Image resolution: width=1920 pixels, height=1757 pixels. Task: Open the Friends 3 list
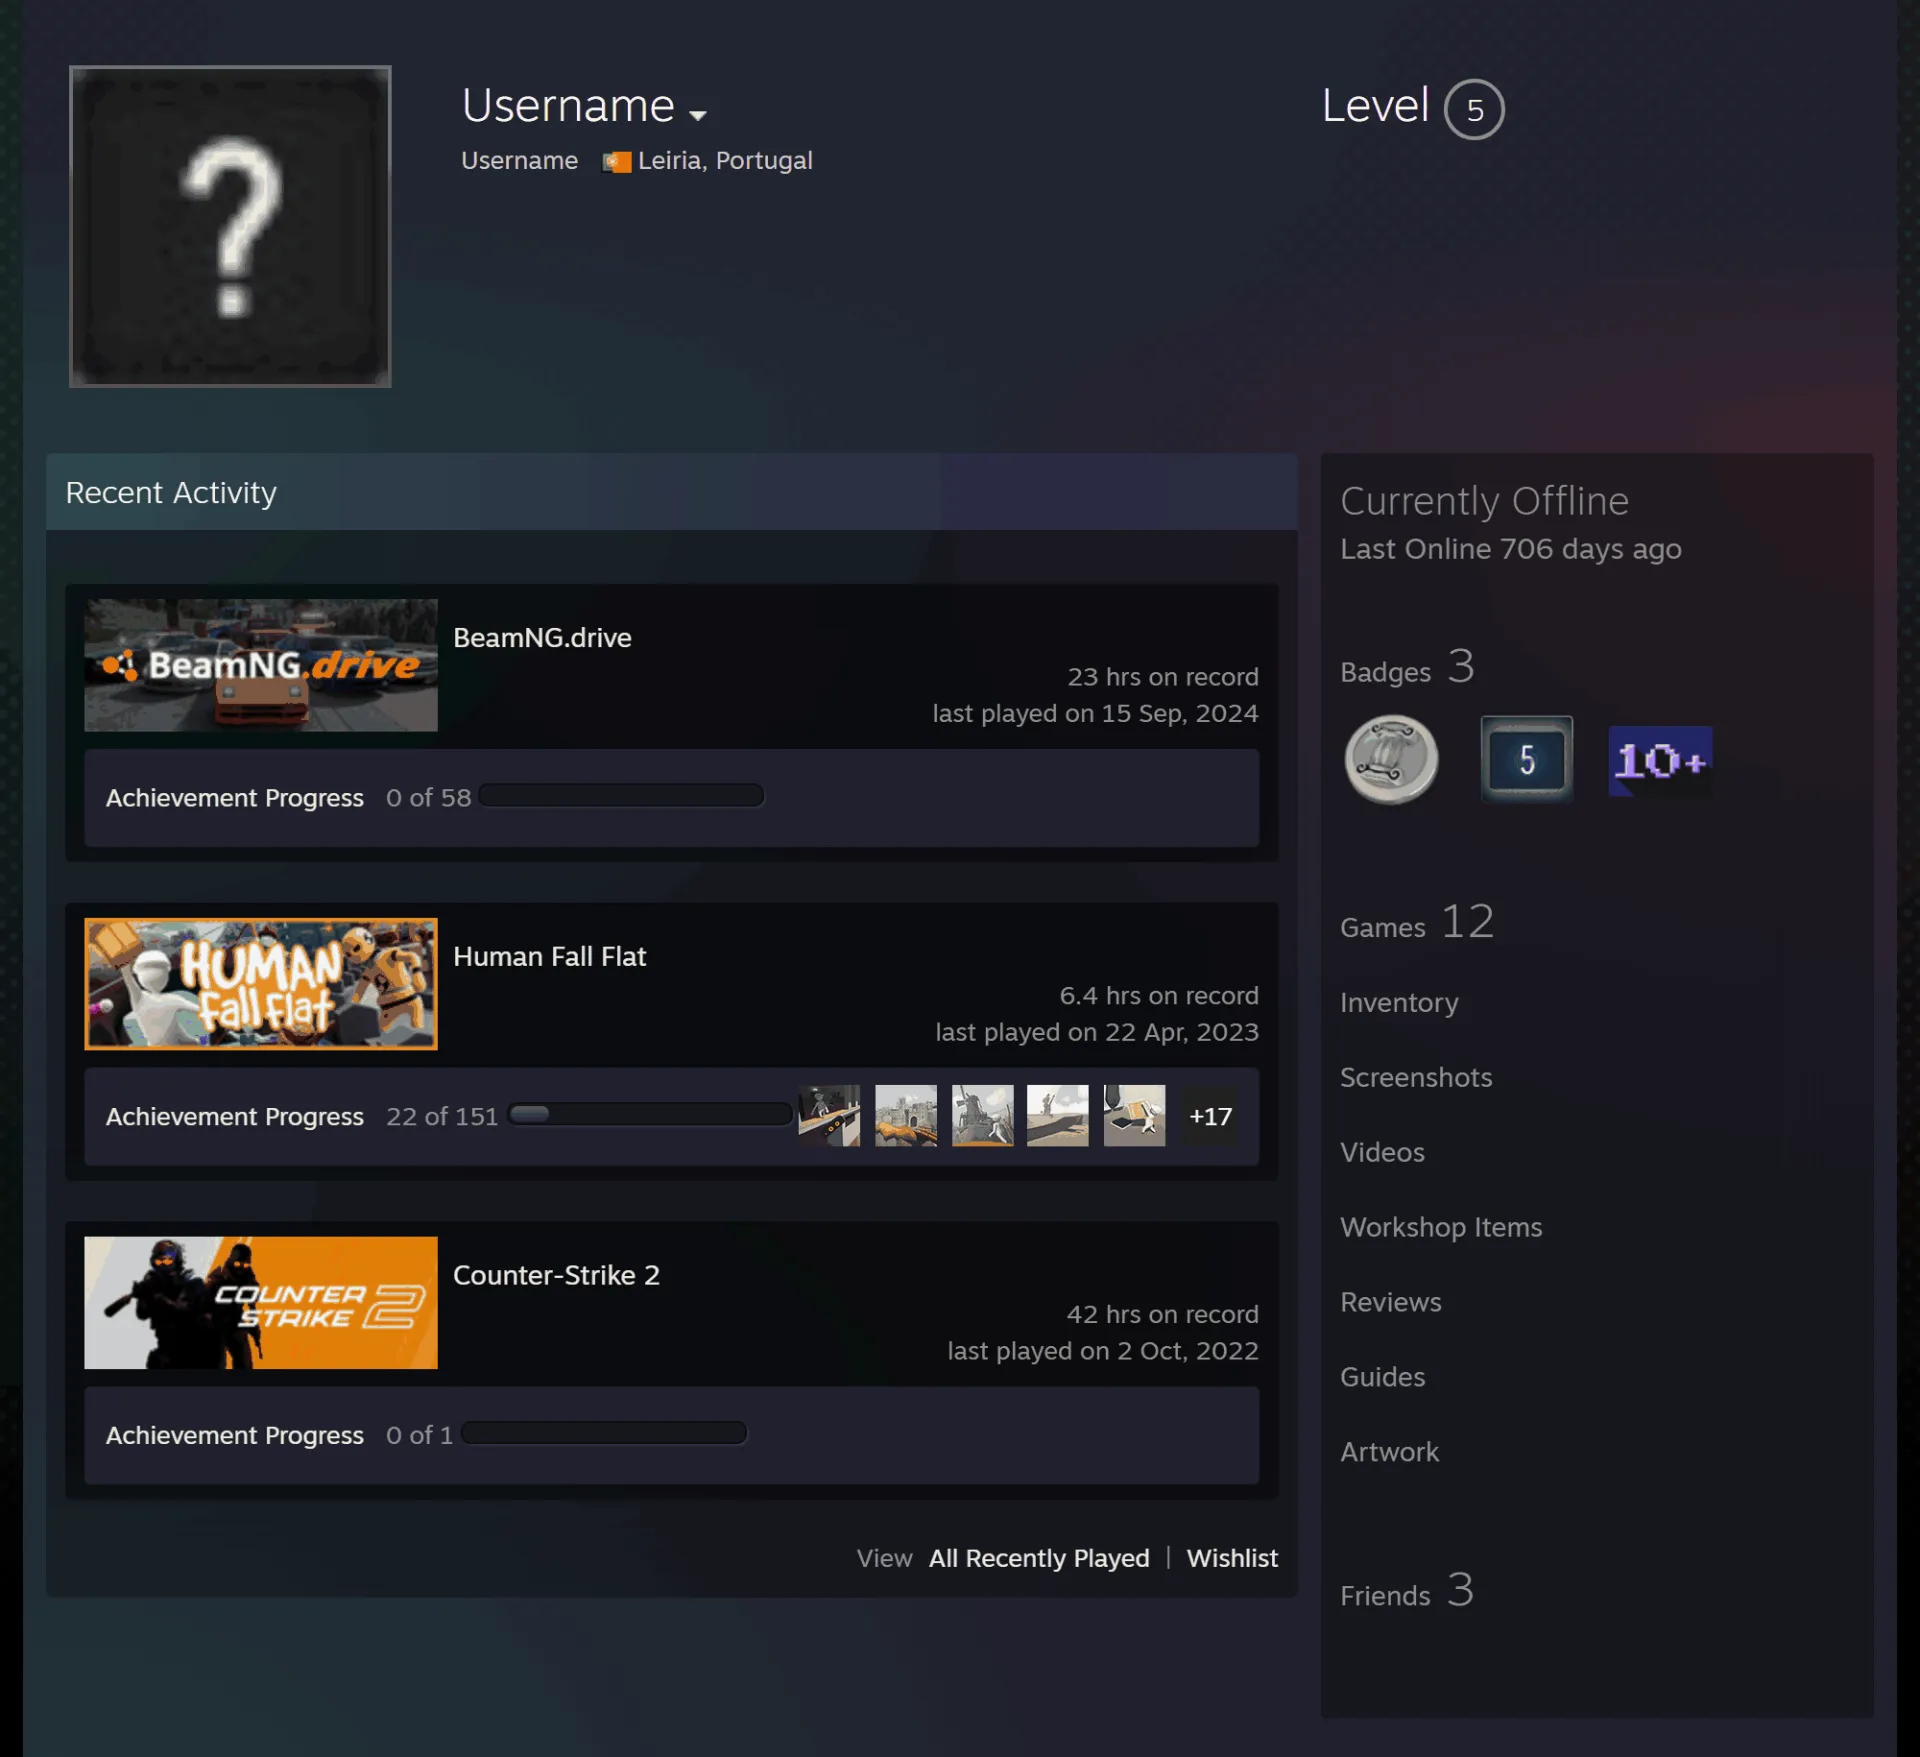[x=1407, y=1591]
